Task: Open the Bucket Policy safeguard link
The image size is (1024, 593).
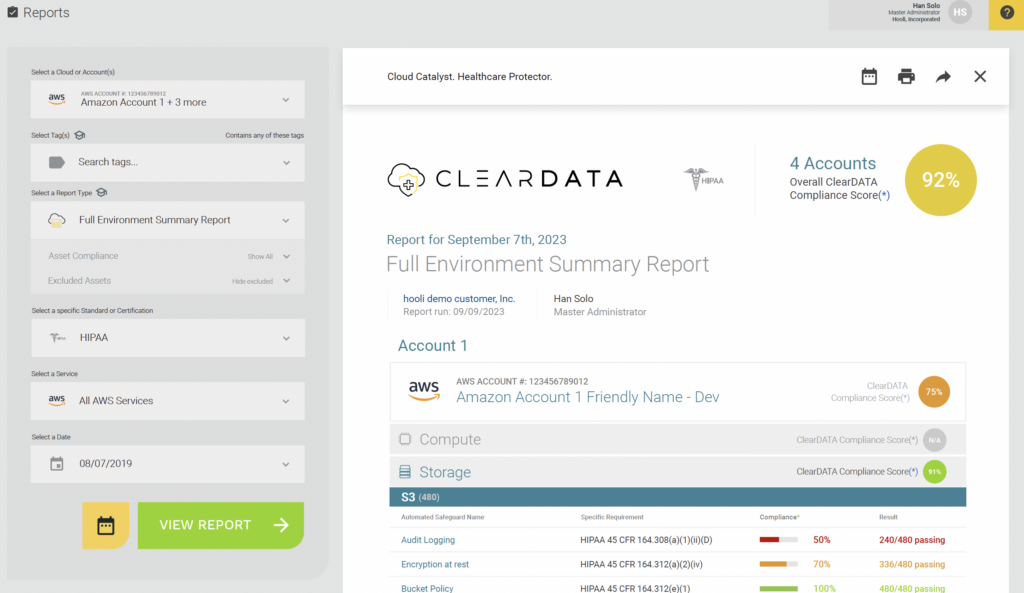Action: click(x=427, y=588)
